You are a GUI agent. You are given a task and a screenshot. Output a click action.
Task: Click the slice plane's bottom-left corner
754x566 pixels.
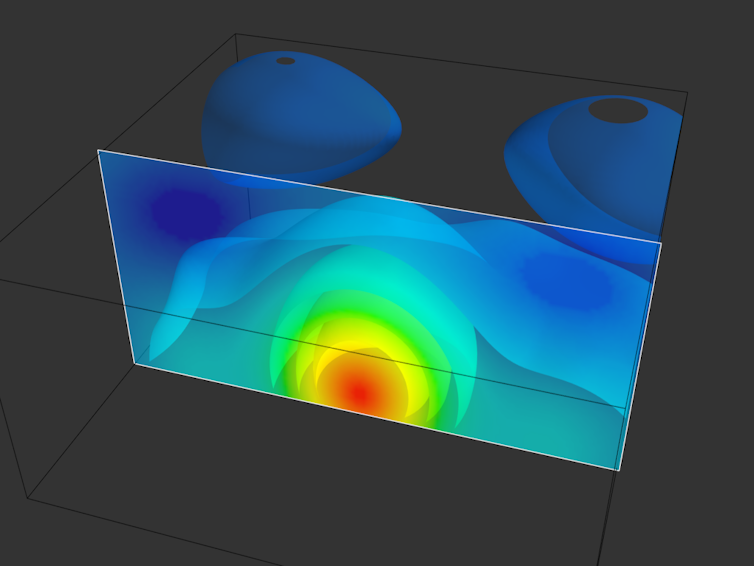tap(135, 364)
